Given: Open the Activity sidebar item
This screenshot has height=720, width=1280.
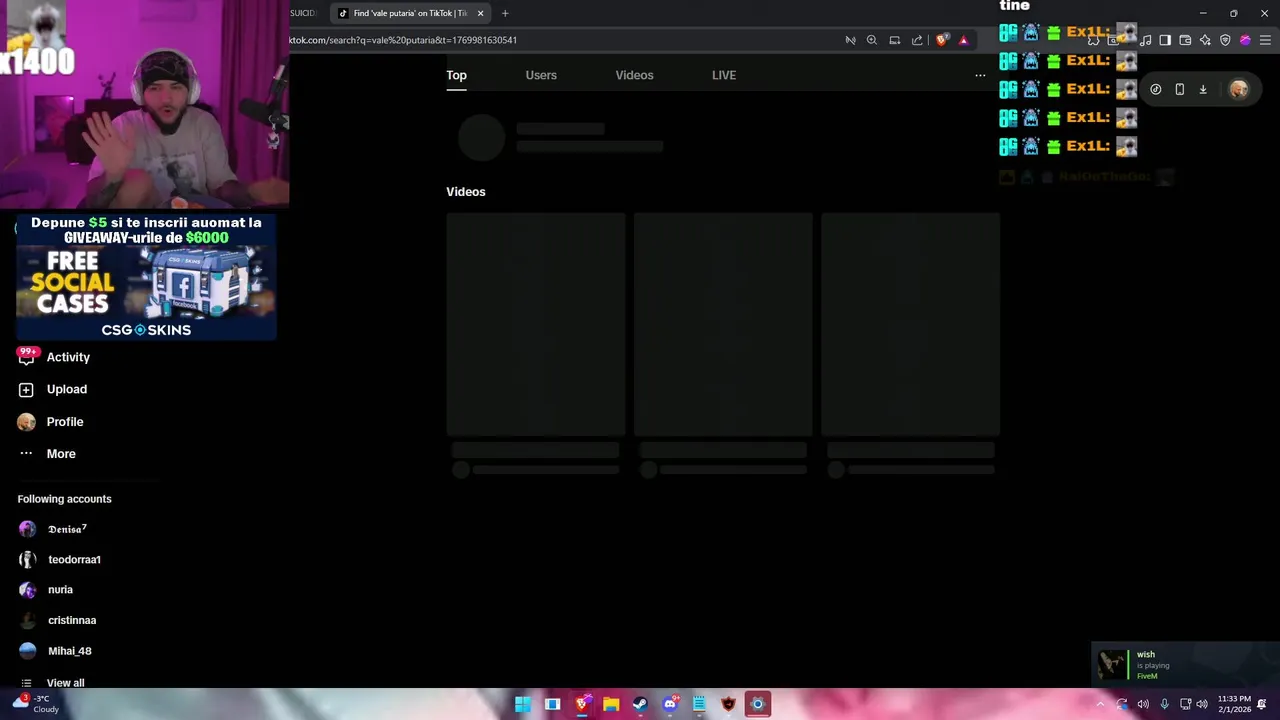Looking at the screenshot, I should (x=55, y=357).
